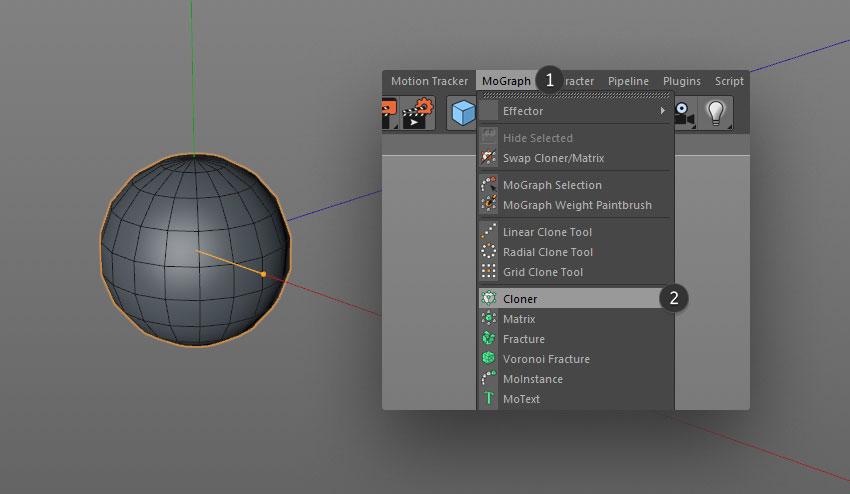Select the MoGraph Selection tool

pos(575,185)
